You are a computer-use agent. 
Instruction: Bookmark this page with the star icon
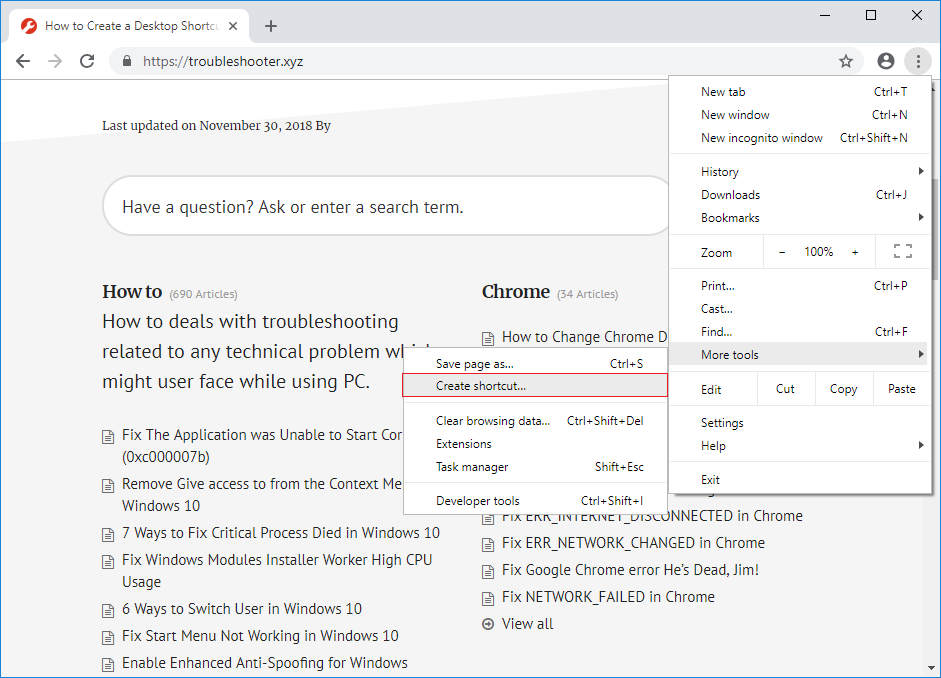pos(846,61)
